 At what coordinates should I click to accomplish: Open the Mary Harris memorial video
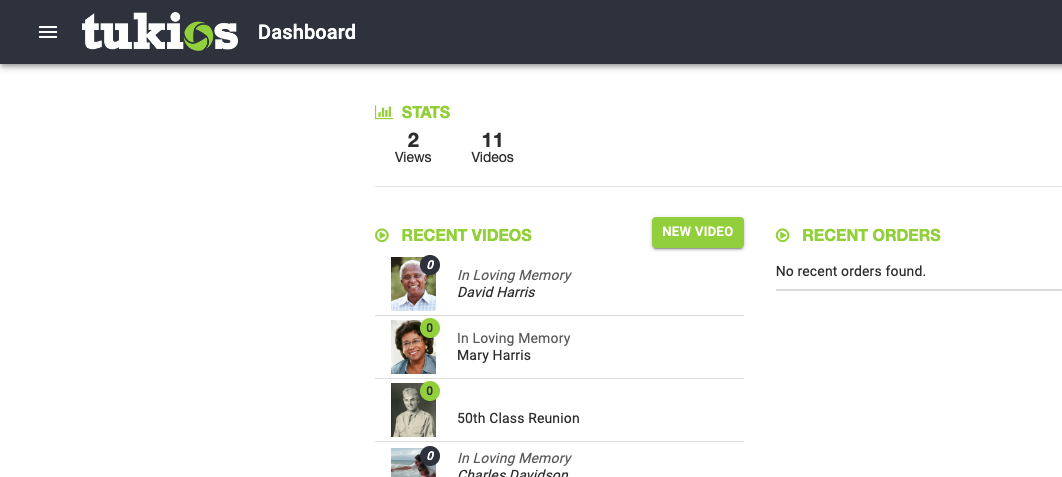pyautogui.click(x=494, y=356)
